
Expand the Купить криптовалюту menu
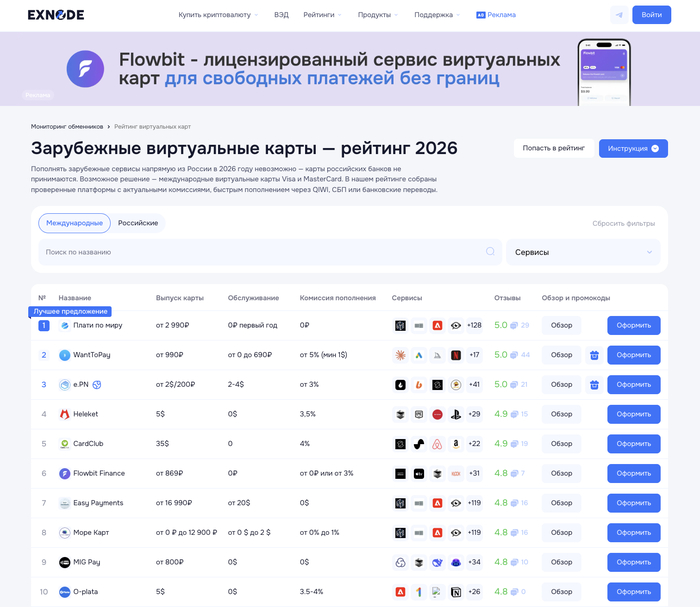(218, 15)
